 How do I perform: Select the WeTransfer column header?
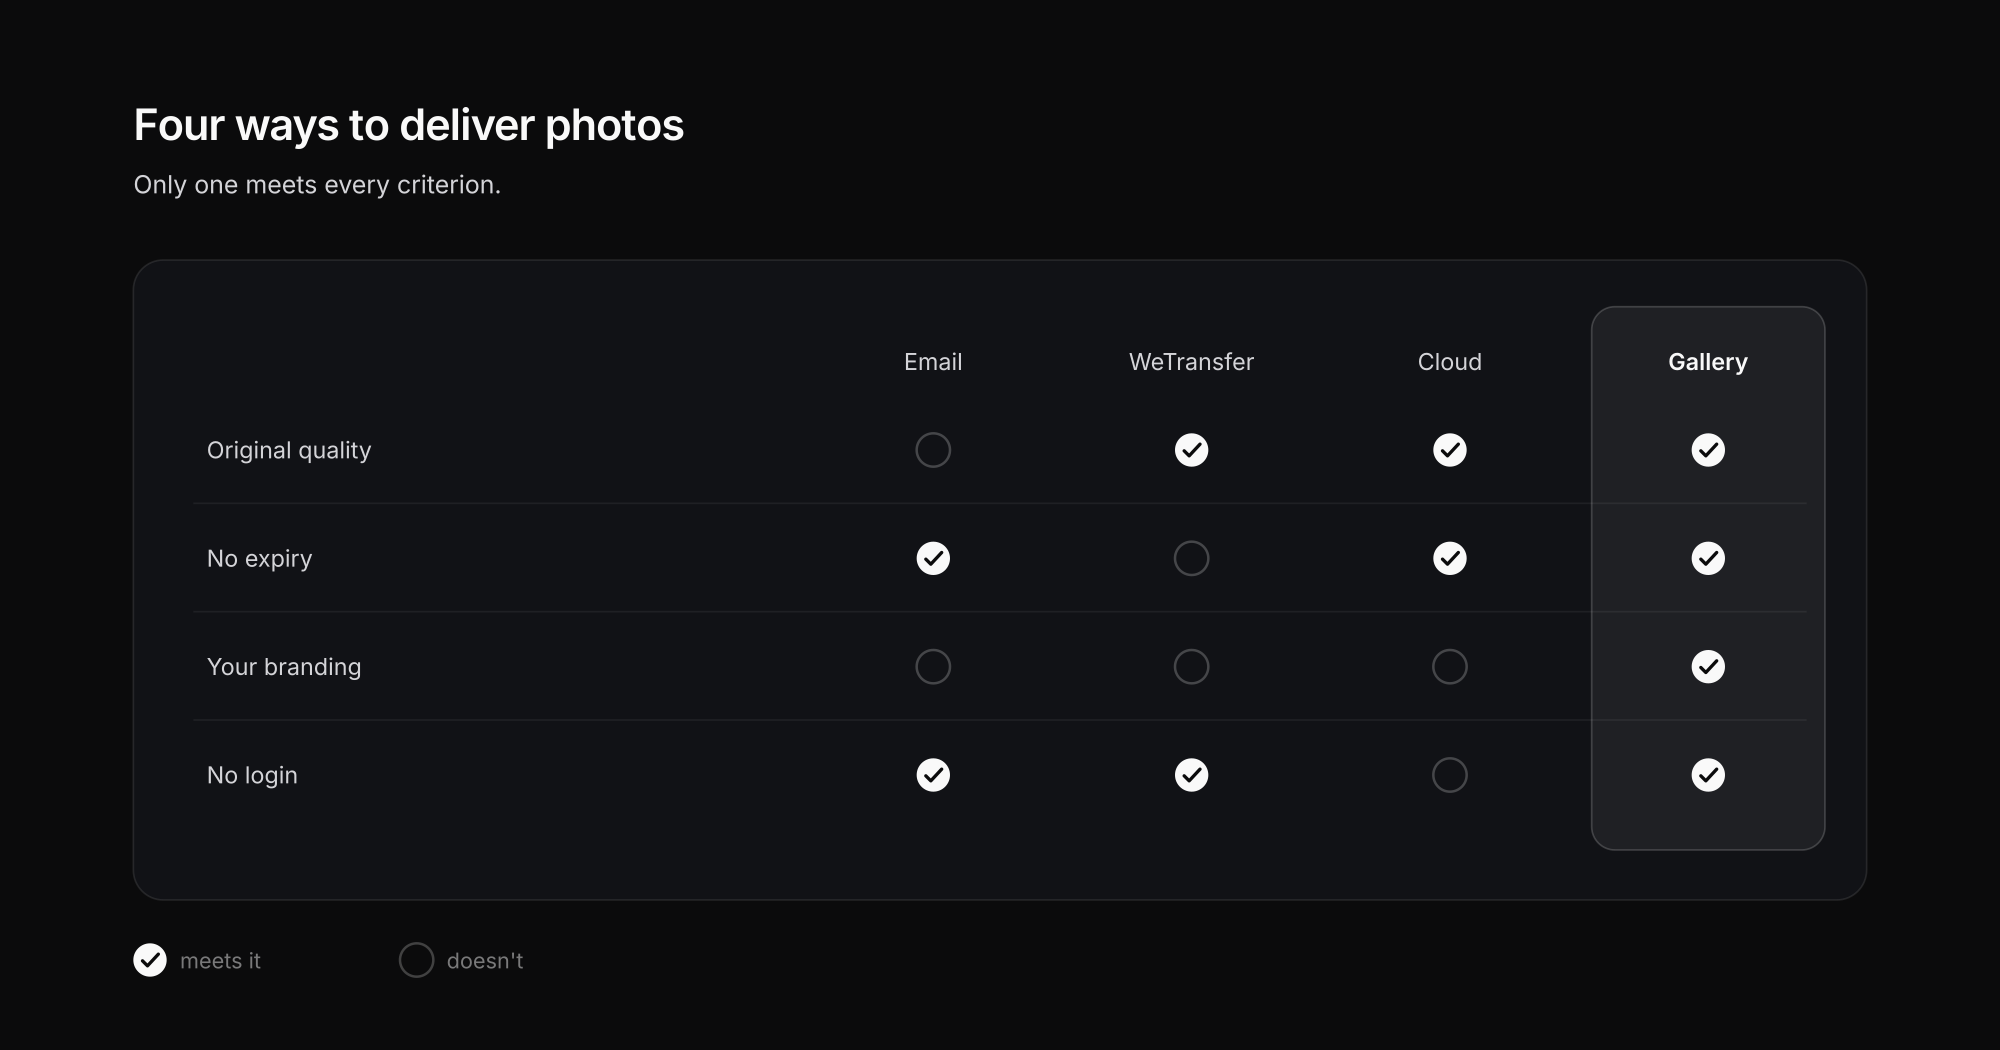tap(1191, 362)
